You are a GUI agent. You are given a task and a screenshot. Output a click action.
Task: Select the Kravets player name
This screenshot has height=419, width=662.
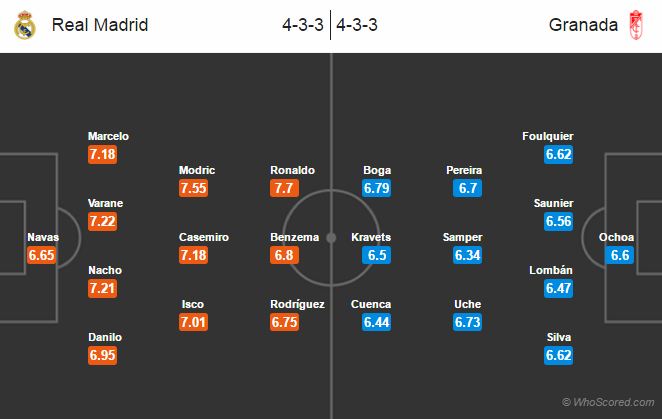pos(371,237)
